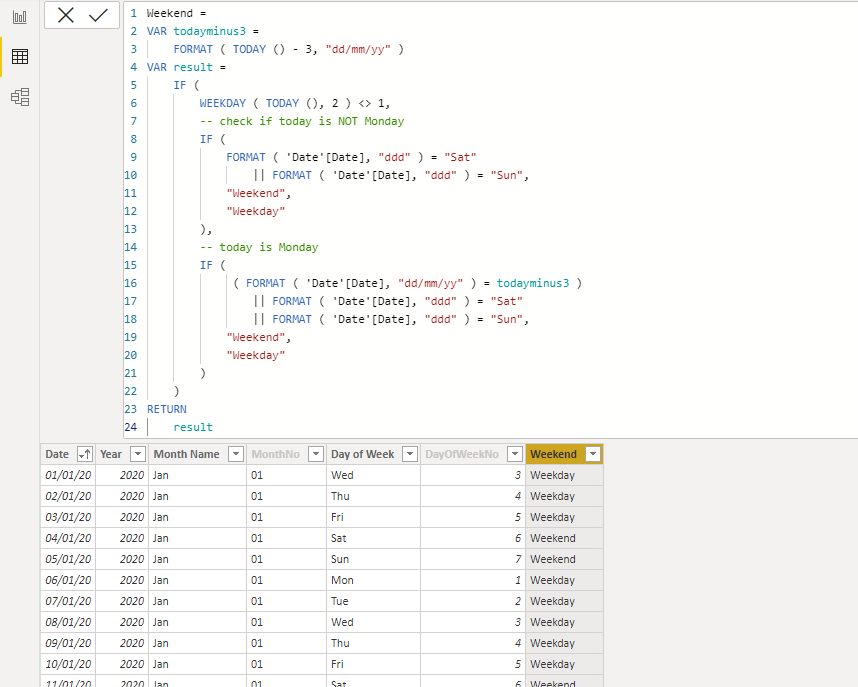Image resolution: width=858 pixels, height=687 pixels.
Task: Click line number 15 in formula editor
Action: coord(131,265)
